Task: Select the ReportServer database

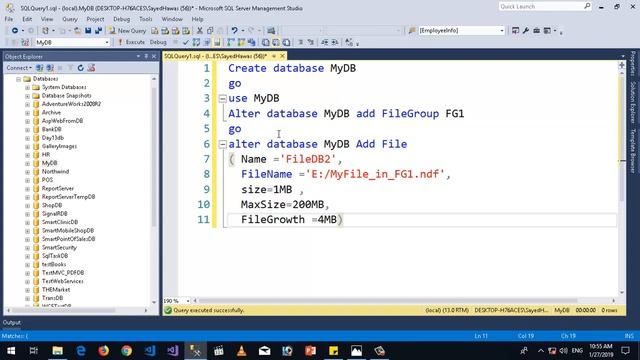Action: [x=58, y=189]
